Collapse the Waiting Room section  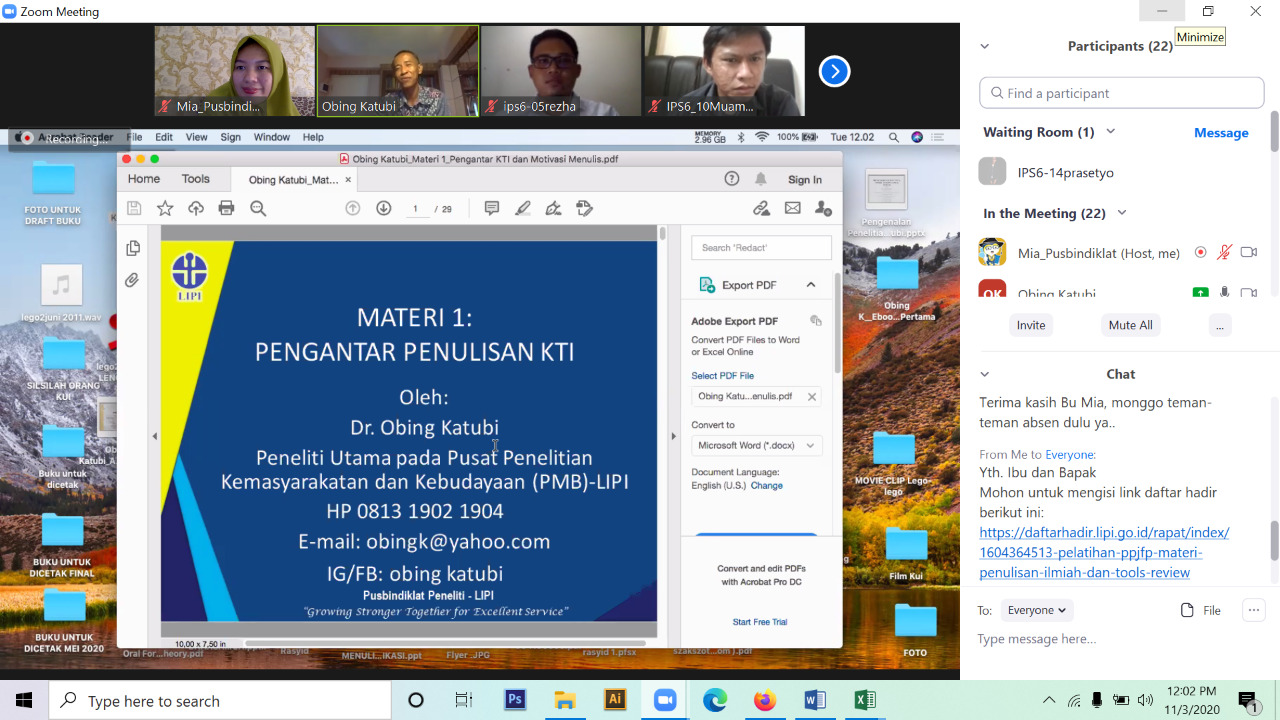coord(1110,132)
